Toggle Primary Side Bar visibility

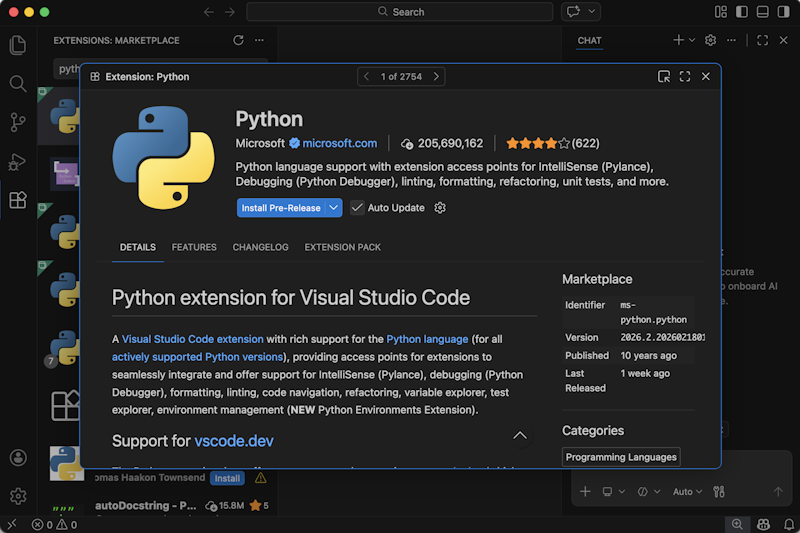742,12
